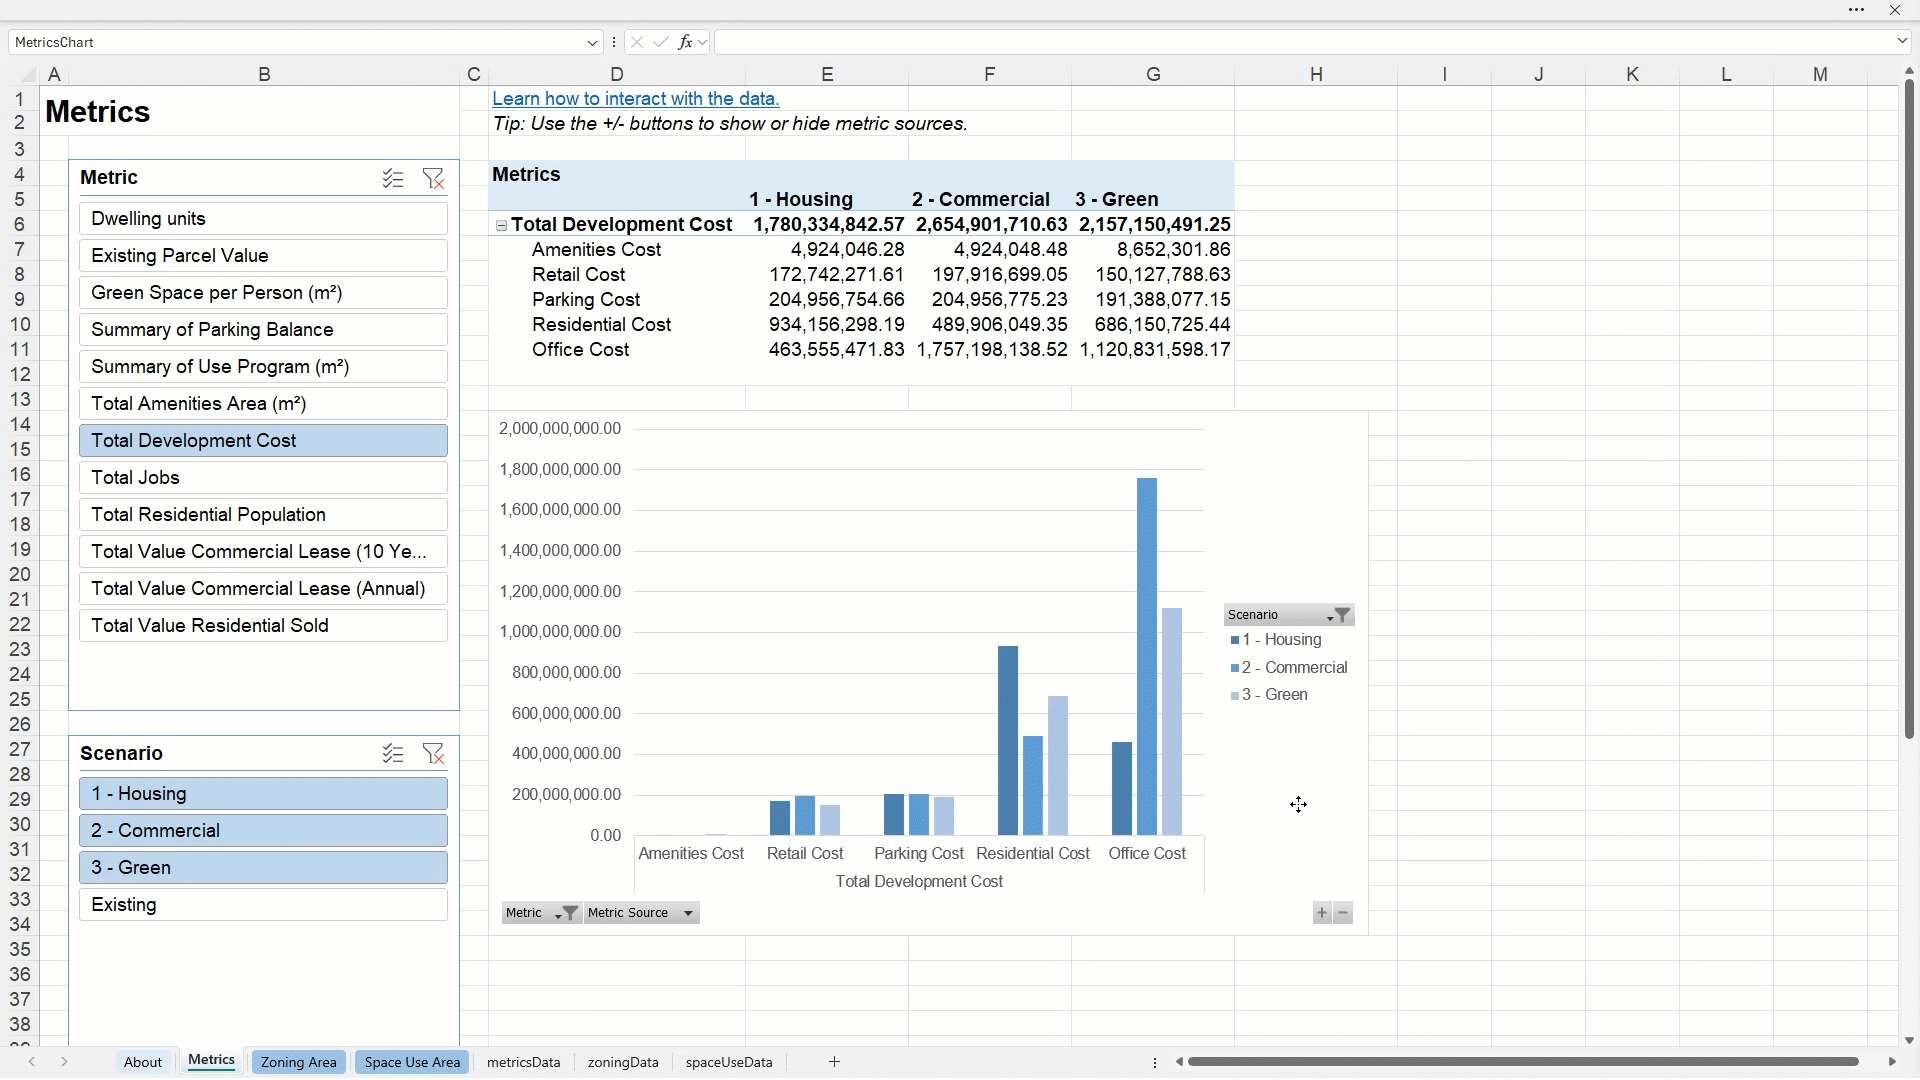The height and width of the screenshot is (1080, 1920).
Task: Select Dwelling units in Metric slicer
Action: (x=264, y=219)
